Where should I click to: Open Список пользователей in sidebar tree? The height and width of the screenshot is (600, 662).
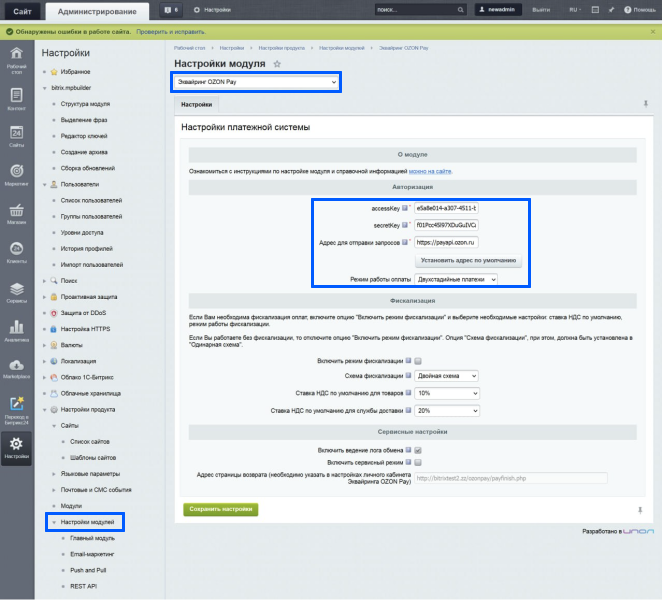click(x=91, y=201)
